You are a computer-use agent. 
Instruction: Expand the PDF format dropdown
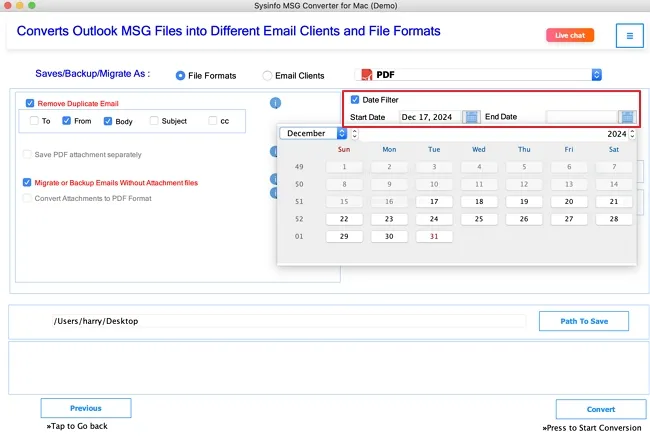[x=596, y=75]
